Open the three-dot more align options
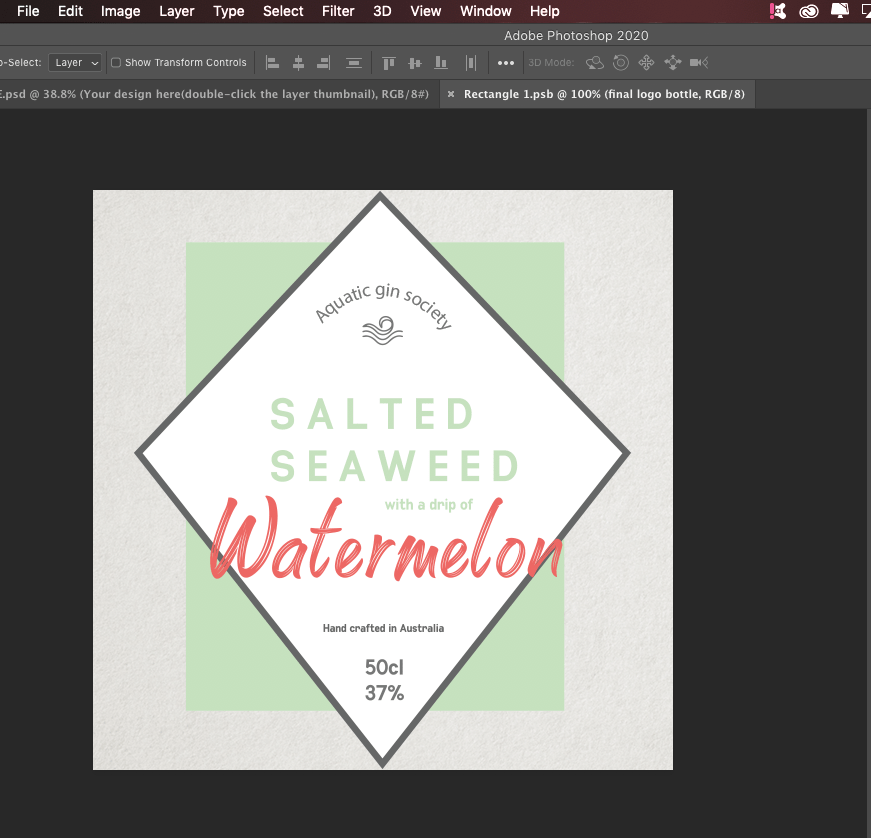Image resolution: width=871 pixels, height=838 pixels. pos(505,62)
